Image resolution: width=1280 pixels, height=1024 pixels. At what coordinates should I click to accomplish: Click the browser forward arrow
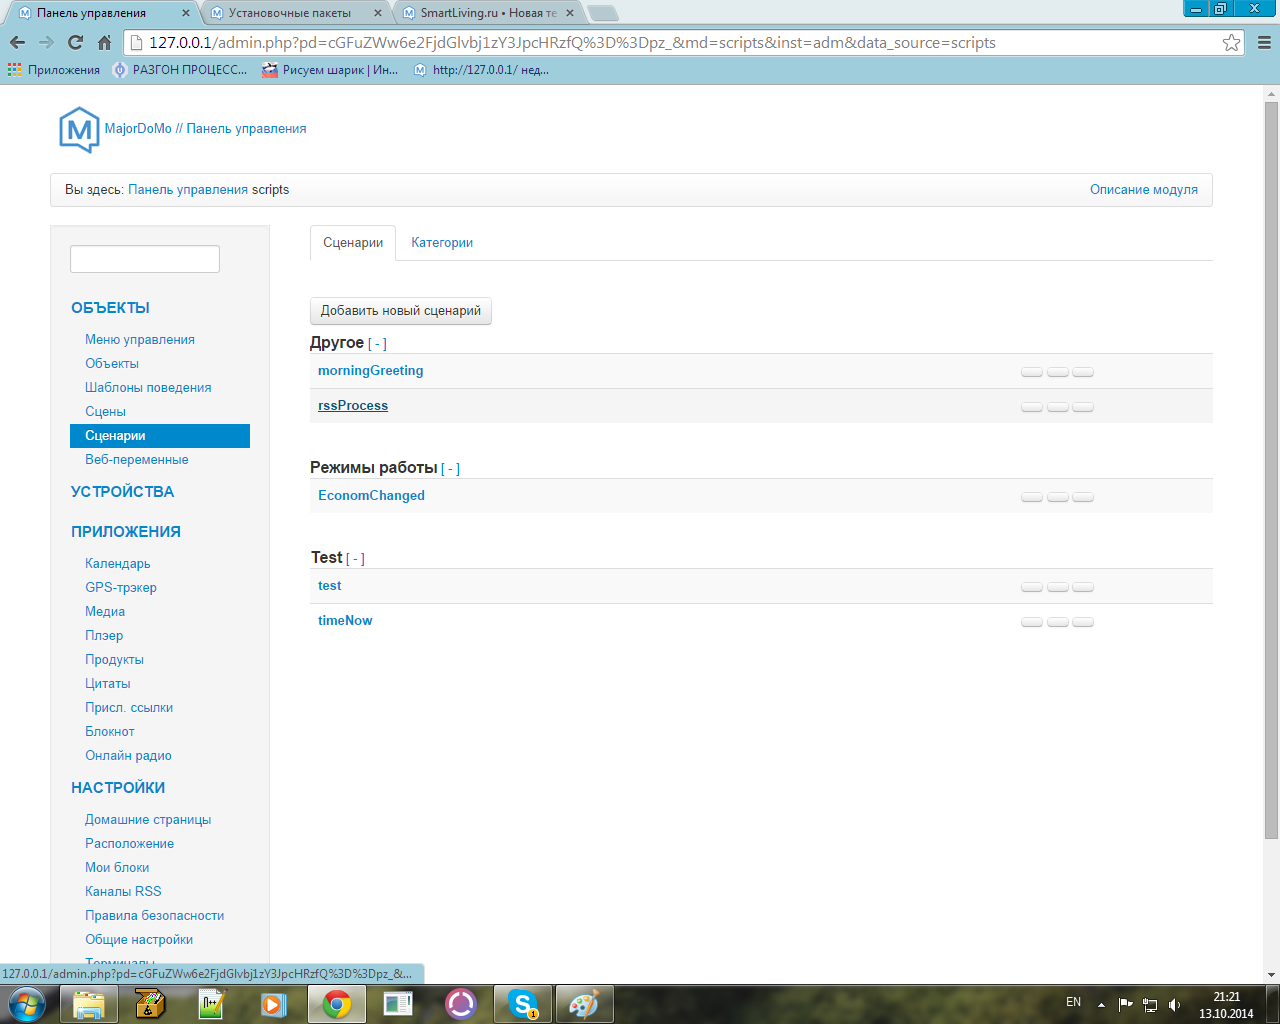(x=46, y=43)
